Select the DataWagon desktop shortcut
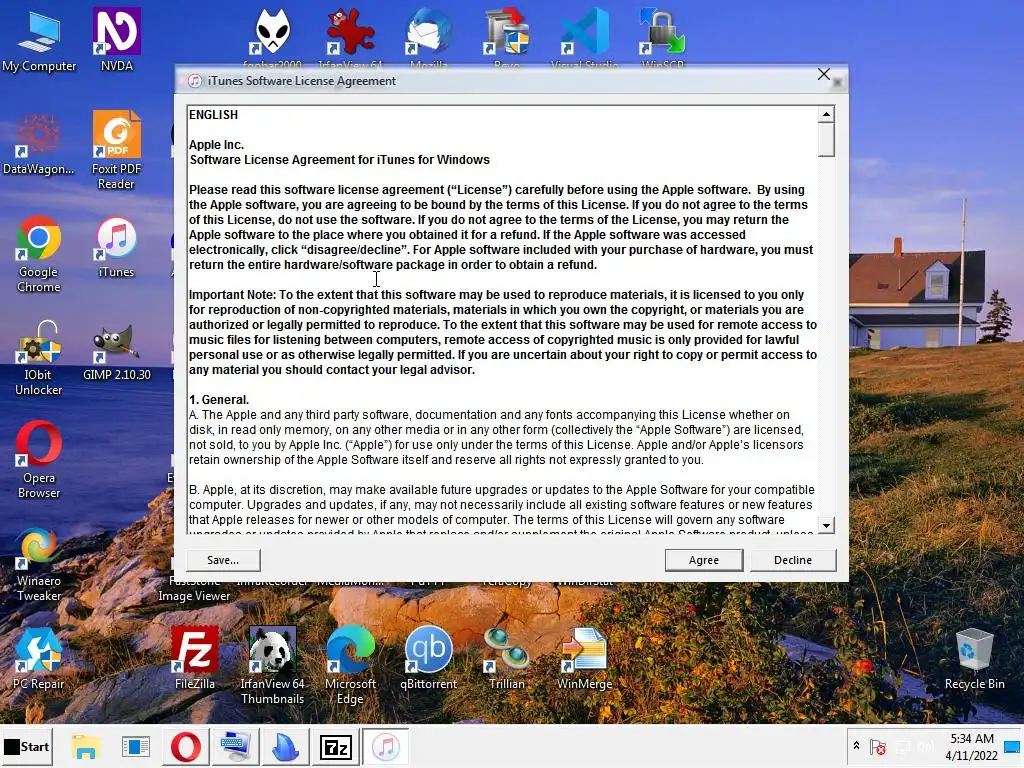 click(x=39, y=145)
